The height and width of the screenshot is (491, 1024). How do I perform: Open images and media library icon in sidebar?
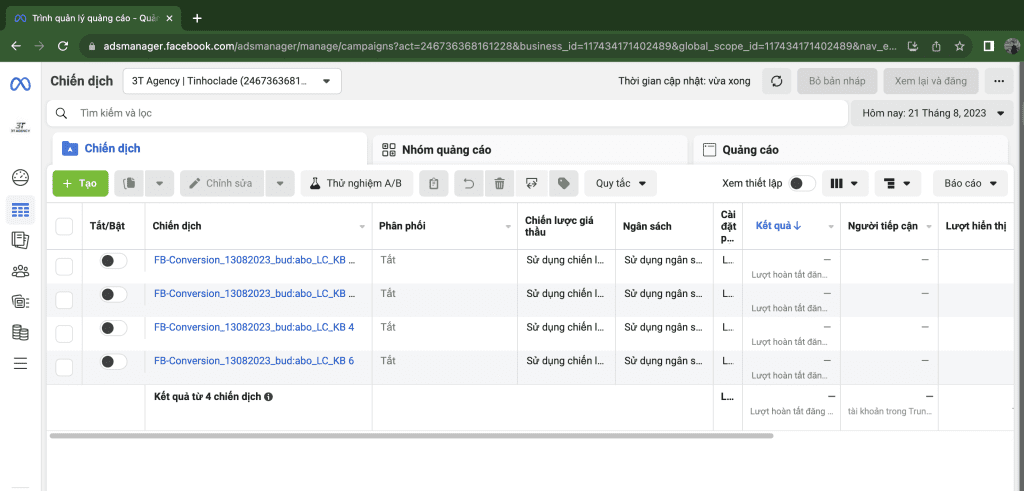20,301
